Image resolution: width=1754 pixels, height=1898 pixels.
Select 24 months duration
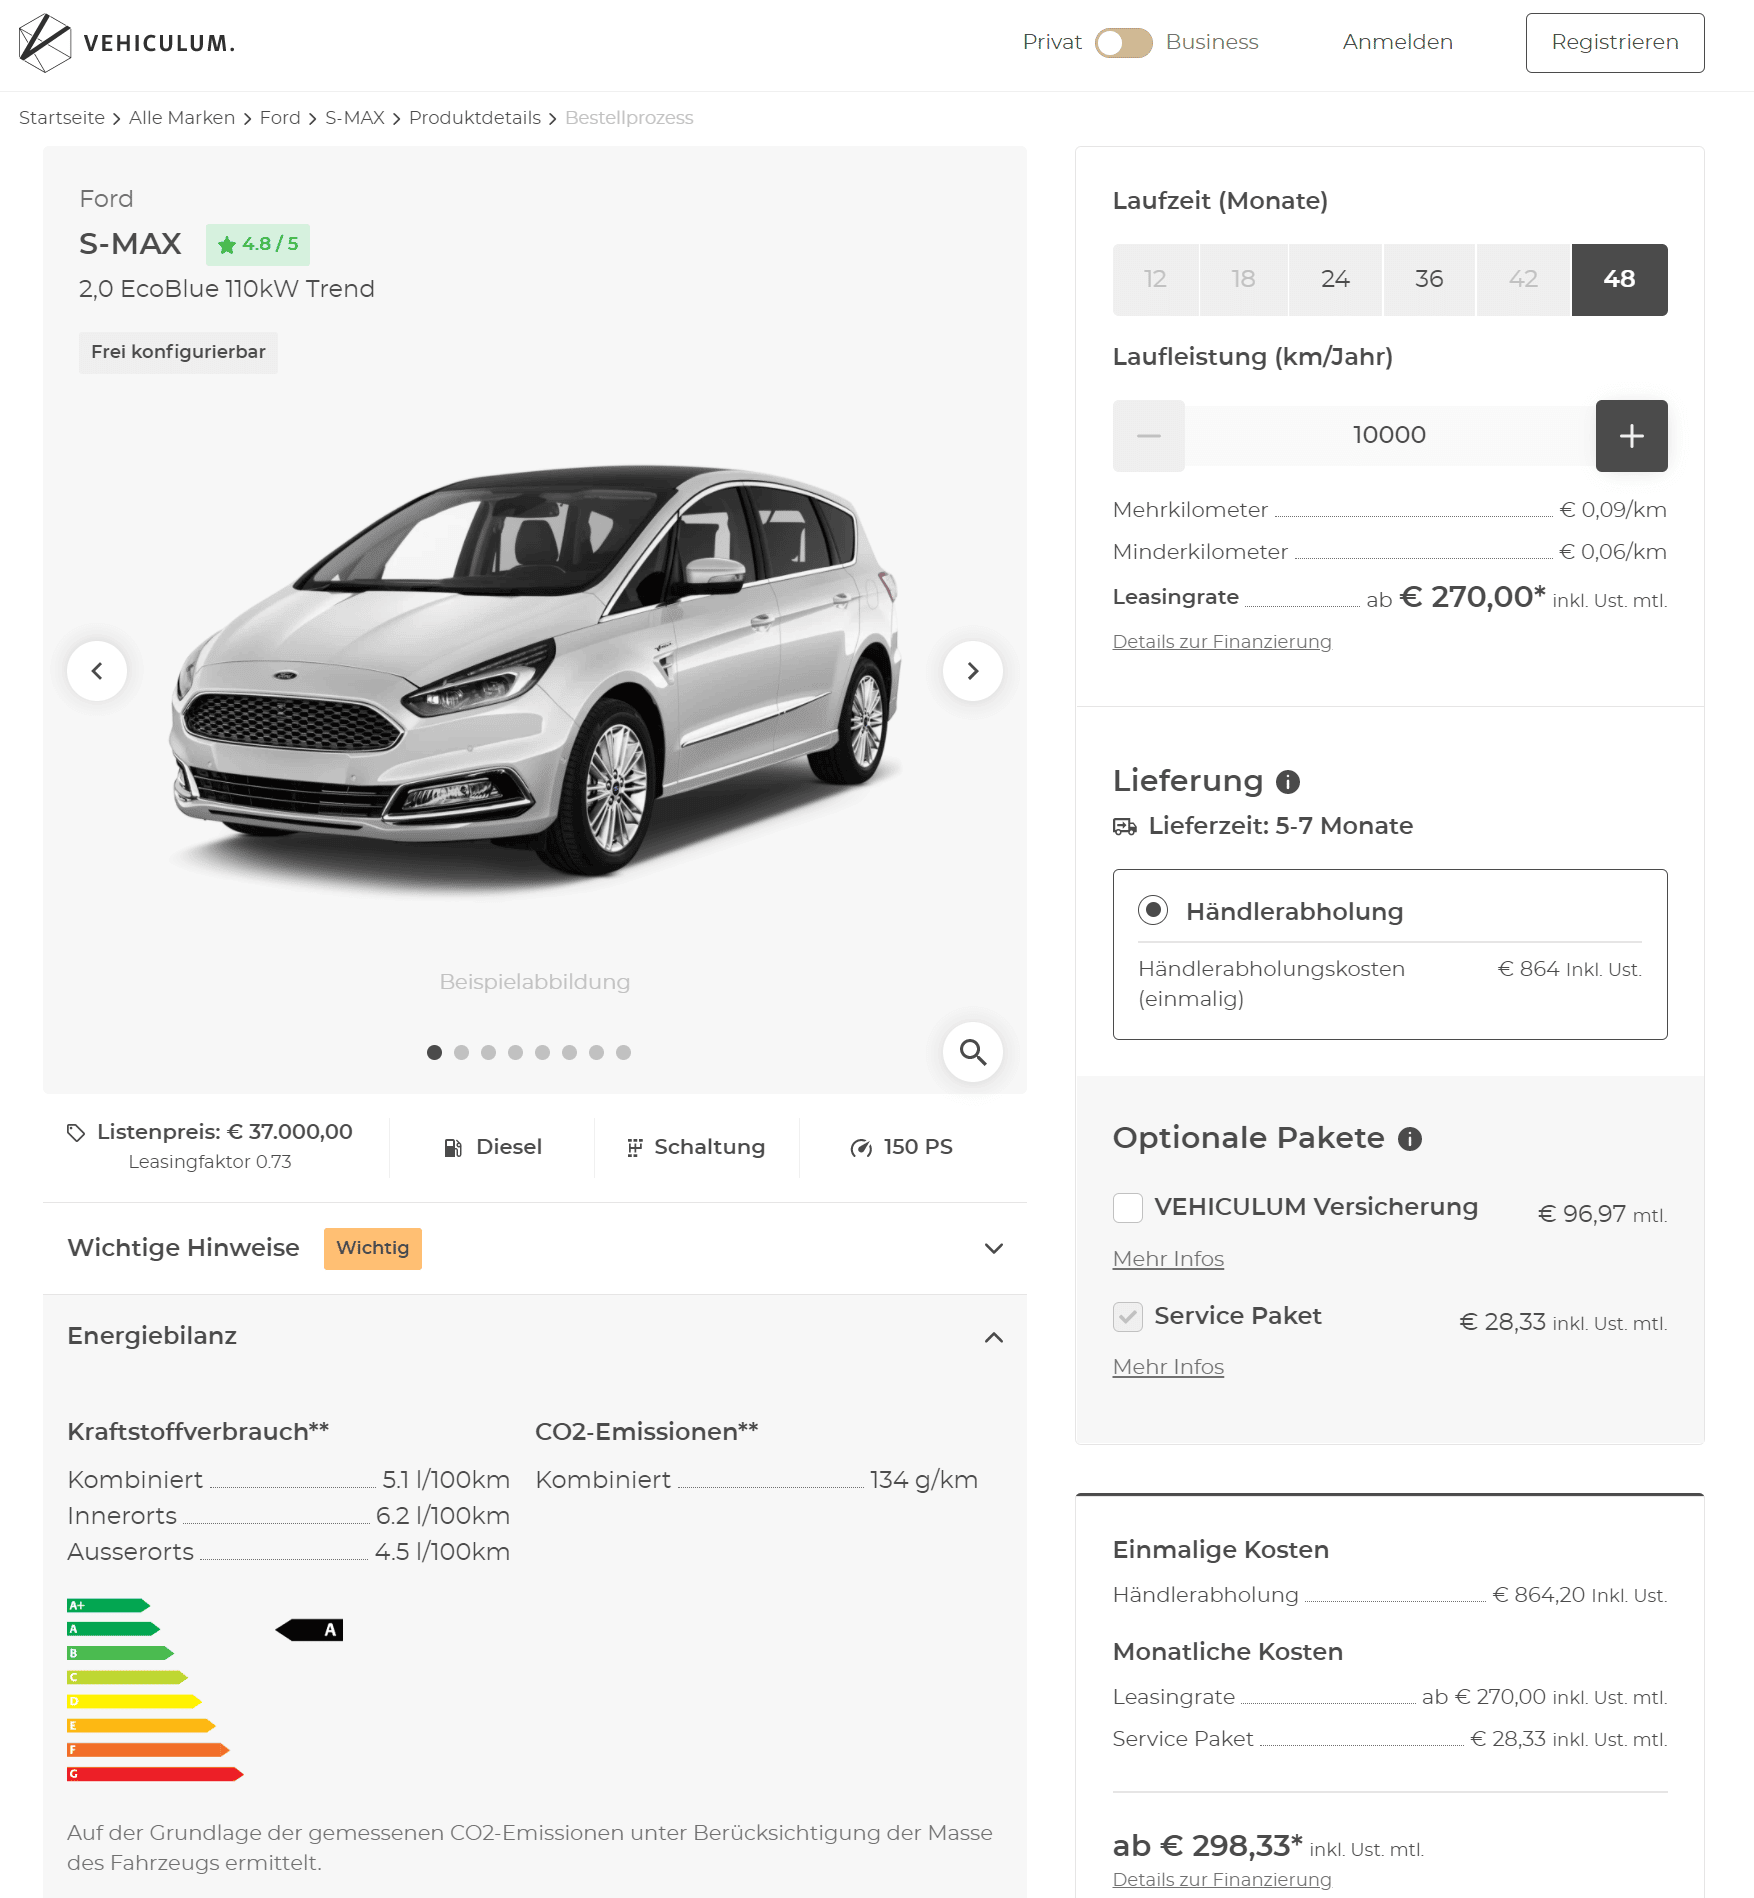tap(1335, 280)
